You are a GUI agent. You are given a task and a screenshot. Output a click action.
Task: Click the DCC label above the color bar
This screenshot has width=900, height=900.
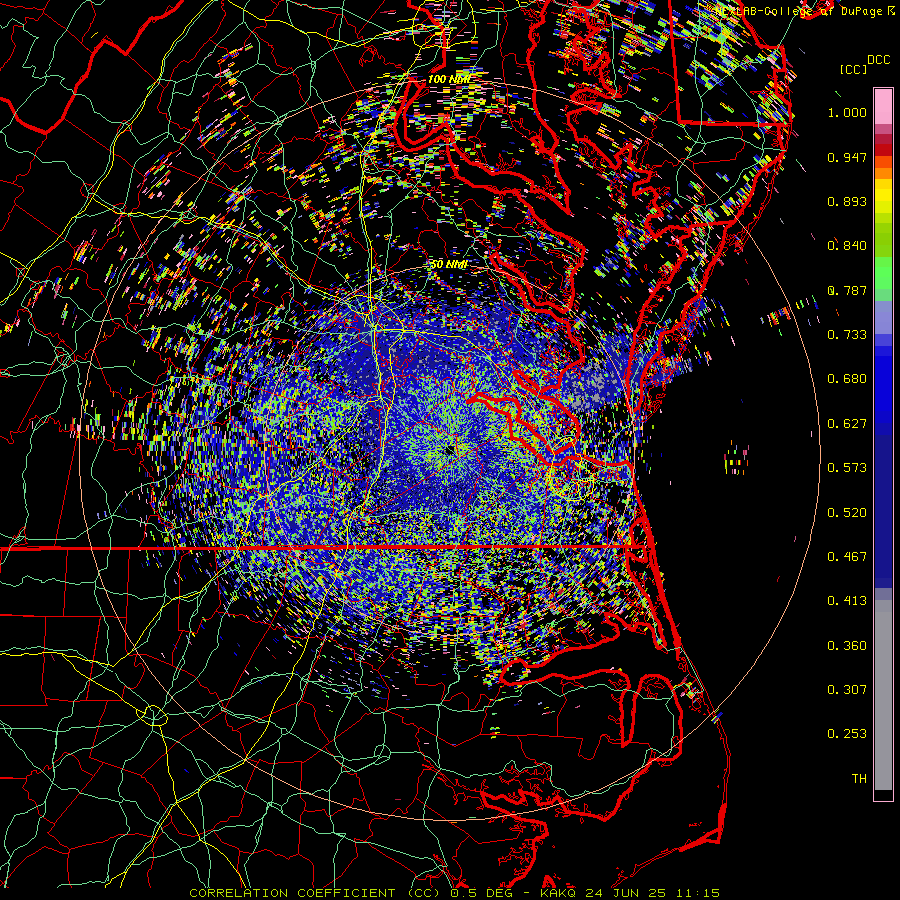pyautogui.click(x=878, y=60)
